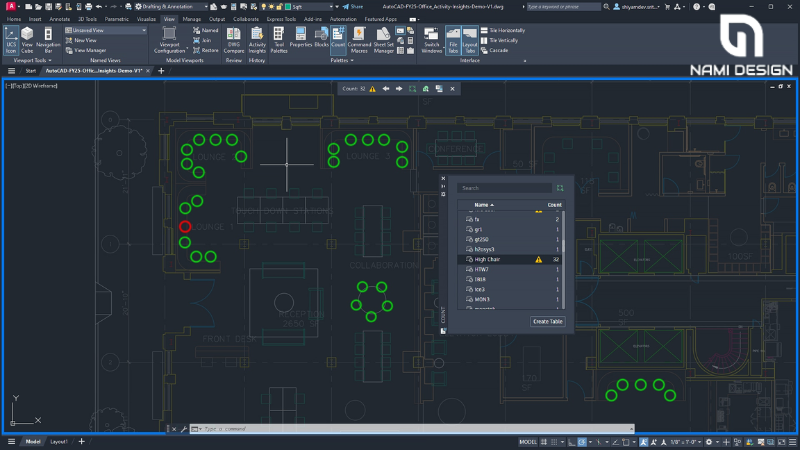Open the Collaborate ribbon tab
800x450 pixels.
tap(246, 19)
